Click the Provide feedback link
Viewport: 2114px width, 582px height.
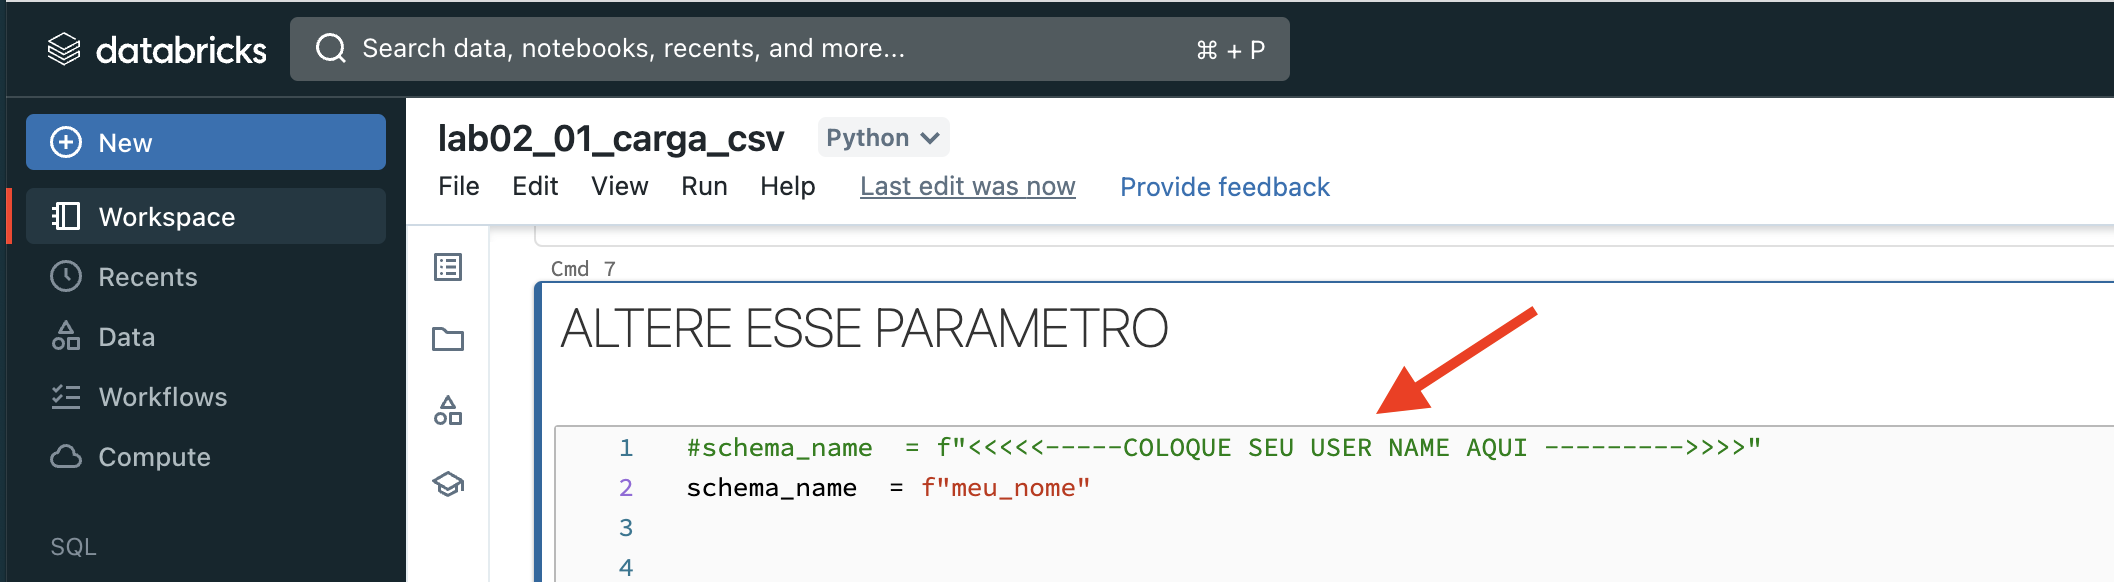[x=1225, y=187]
